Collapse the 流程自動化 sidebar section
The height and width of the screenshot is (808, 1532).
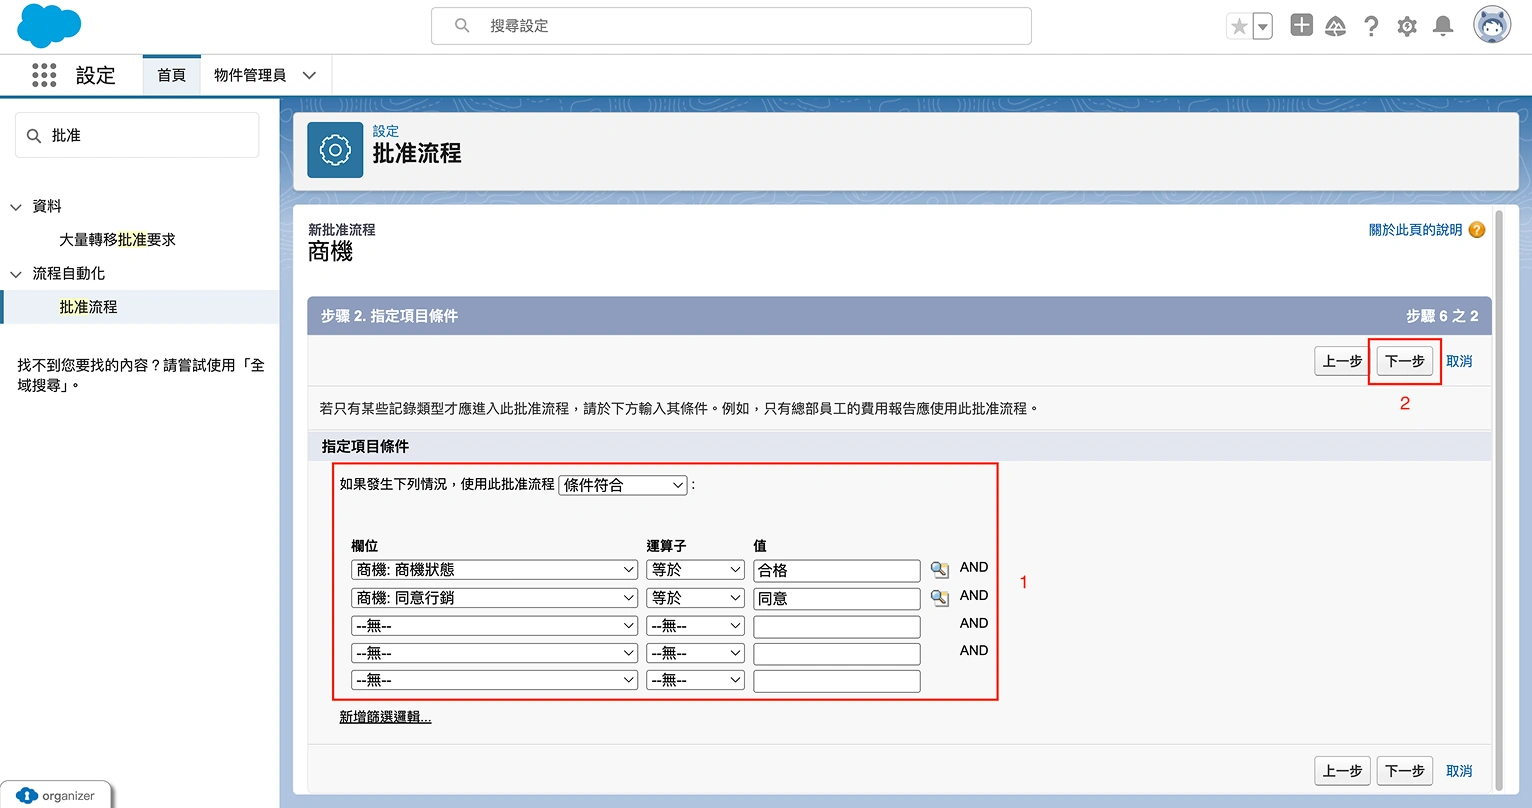(x=16, y=274)
